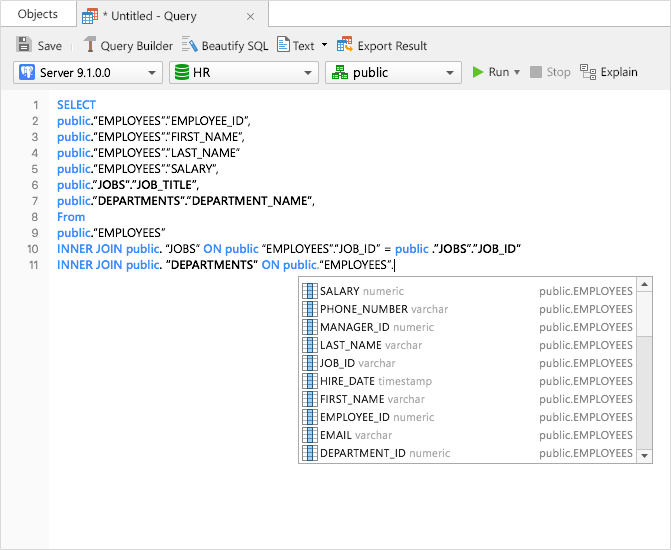Choose HIRE_DATE timestamp from suggestions
671x550 pixels.
pos(467,381)
